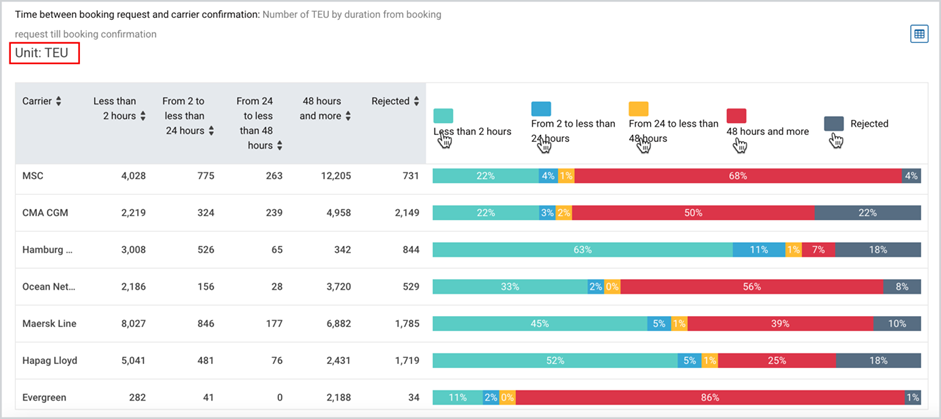Sort by From 2 to less than 24 hours
The width and height of the screenshot is (941, 419).
tap(211, 131)
